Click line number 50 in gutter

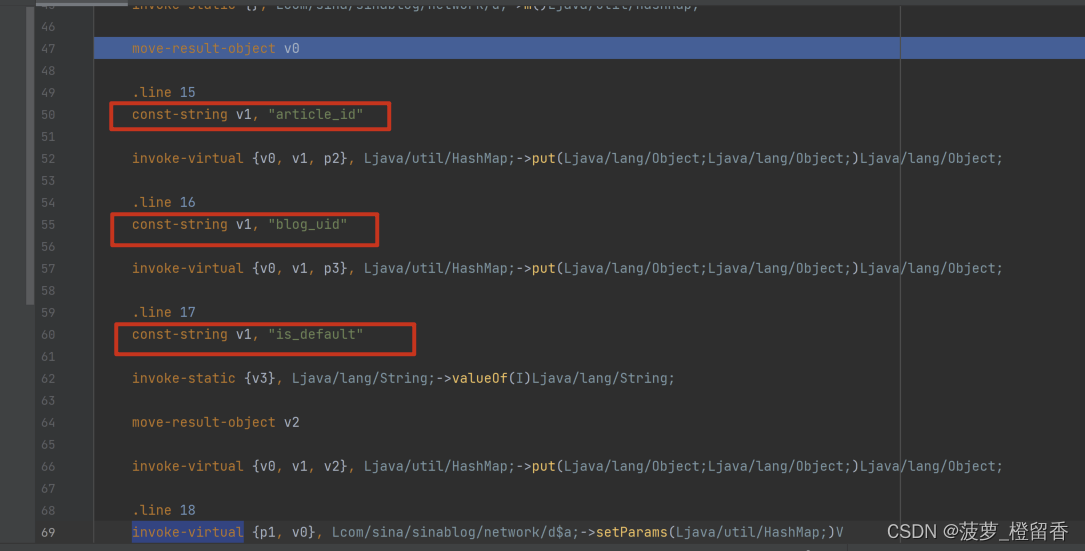click(x=48, y=115)
